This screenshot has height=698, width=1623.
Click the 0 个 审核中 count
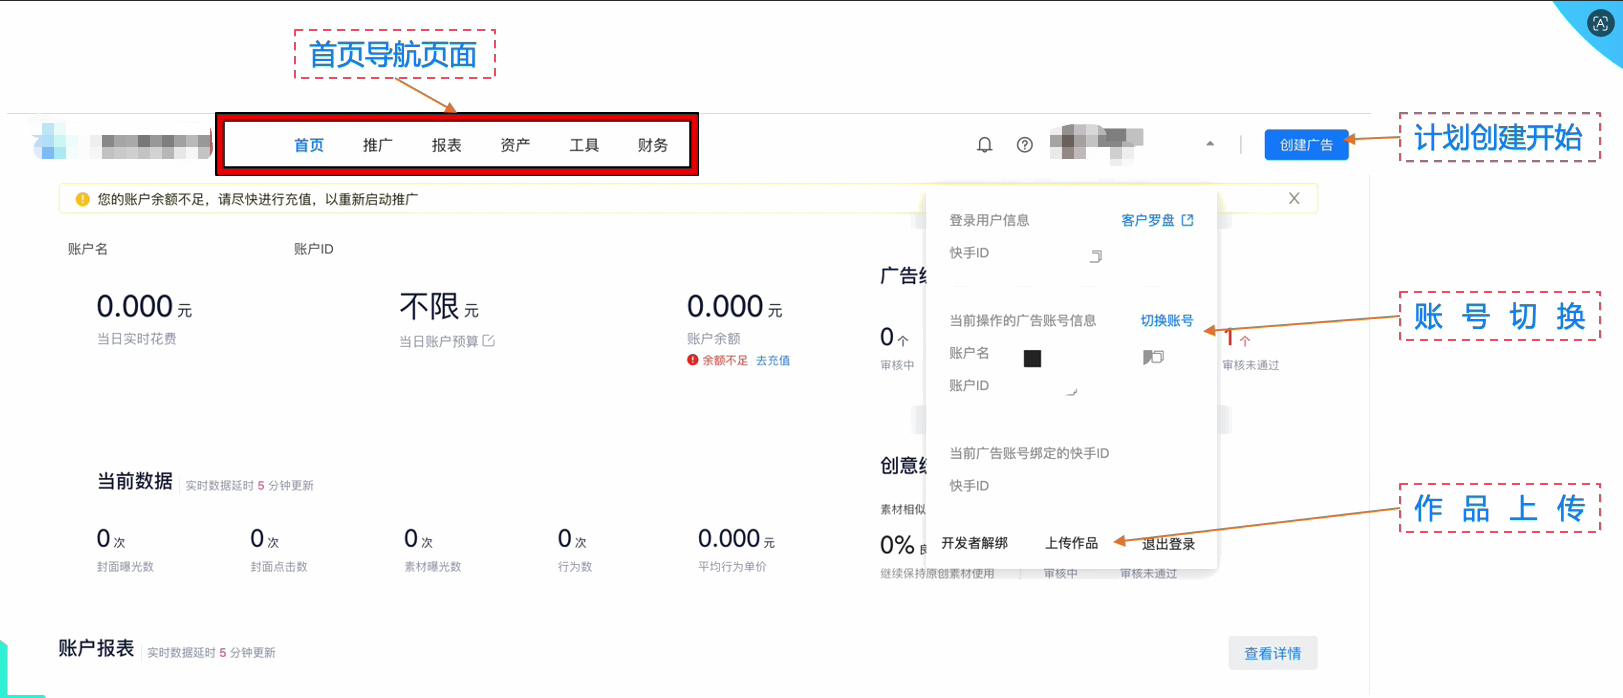(894, 337)
